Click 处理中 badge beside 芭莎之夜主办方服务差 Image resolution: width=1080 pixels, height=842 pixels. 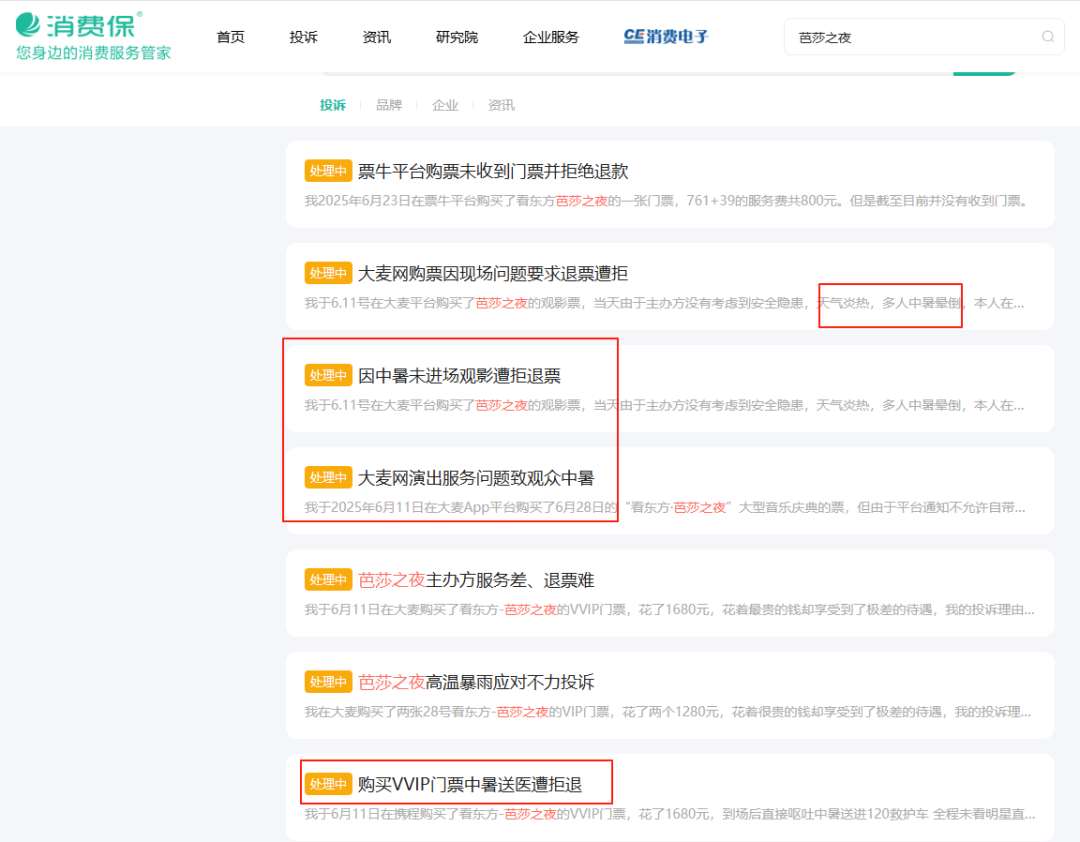tap(328, 580)
